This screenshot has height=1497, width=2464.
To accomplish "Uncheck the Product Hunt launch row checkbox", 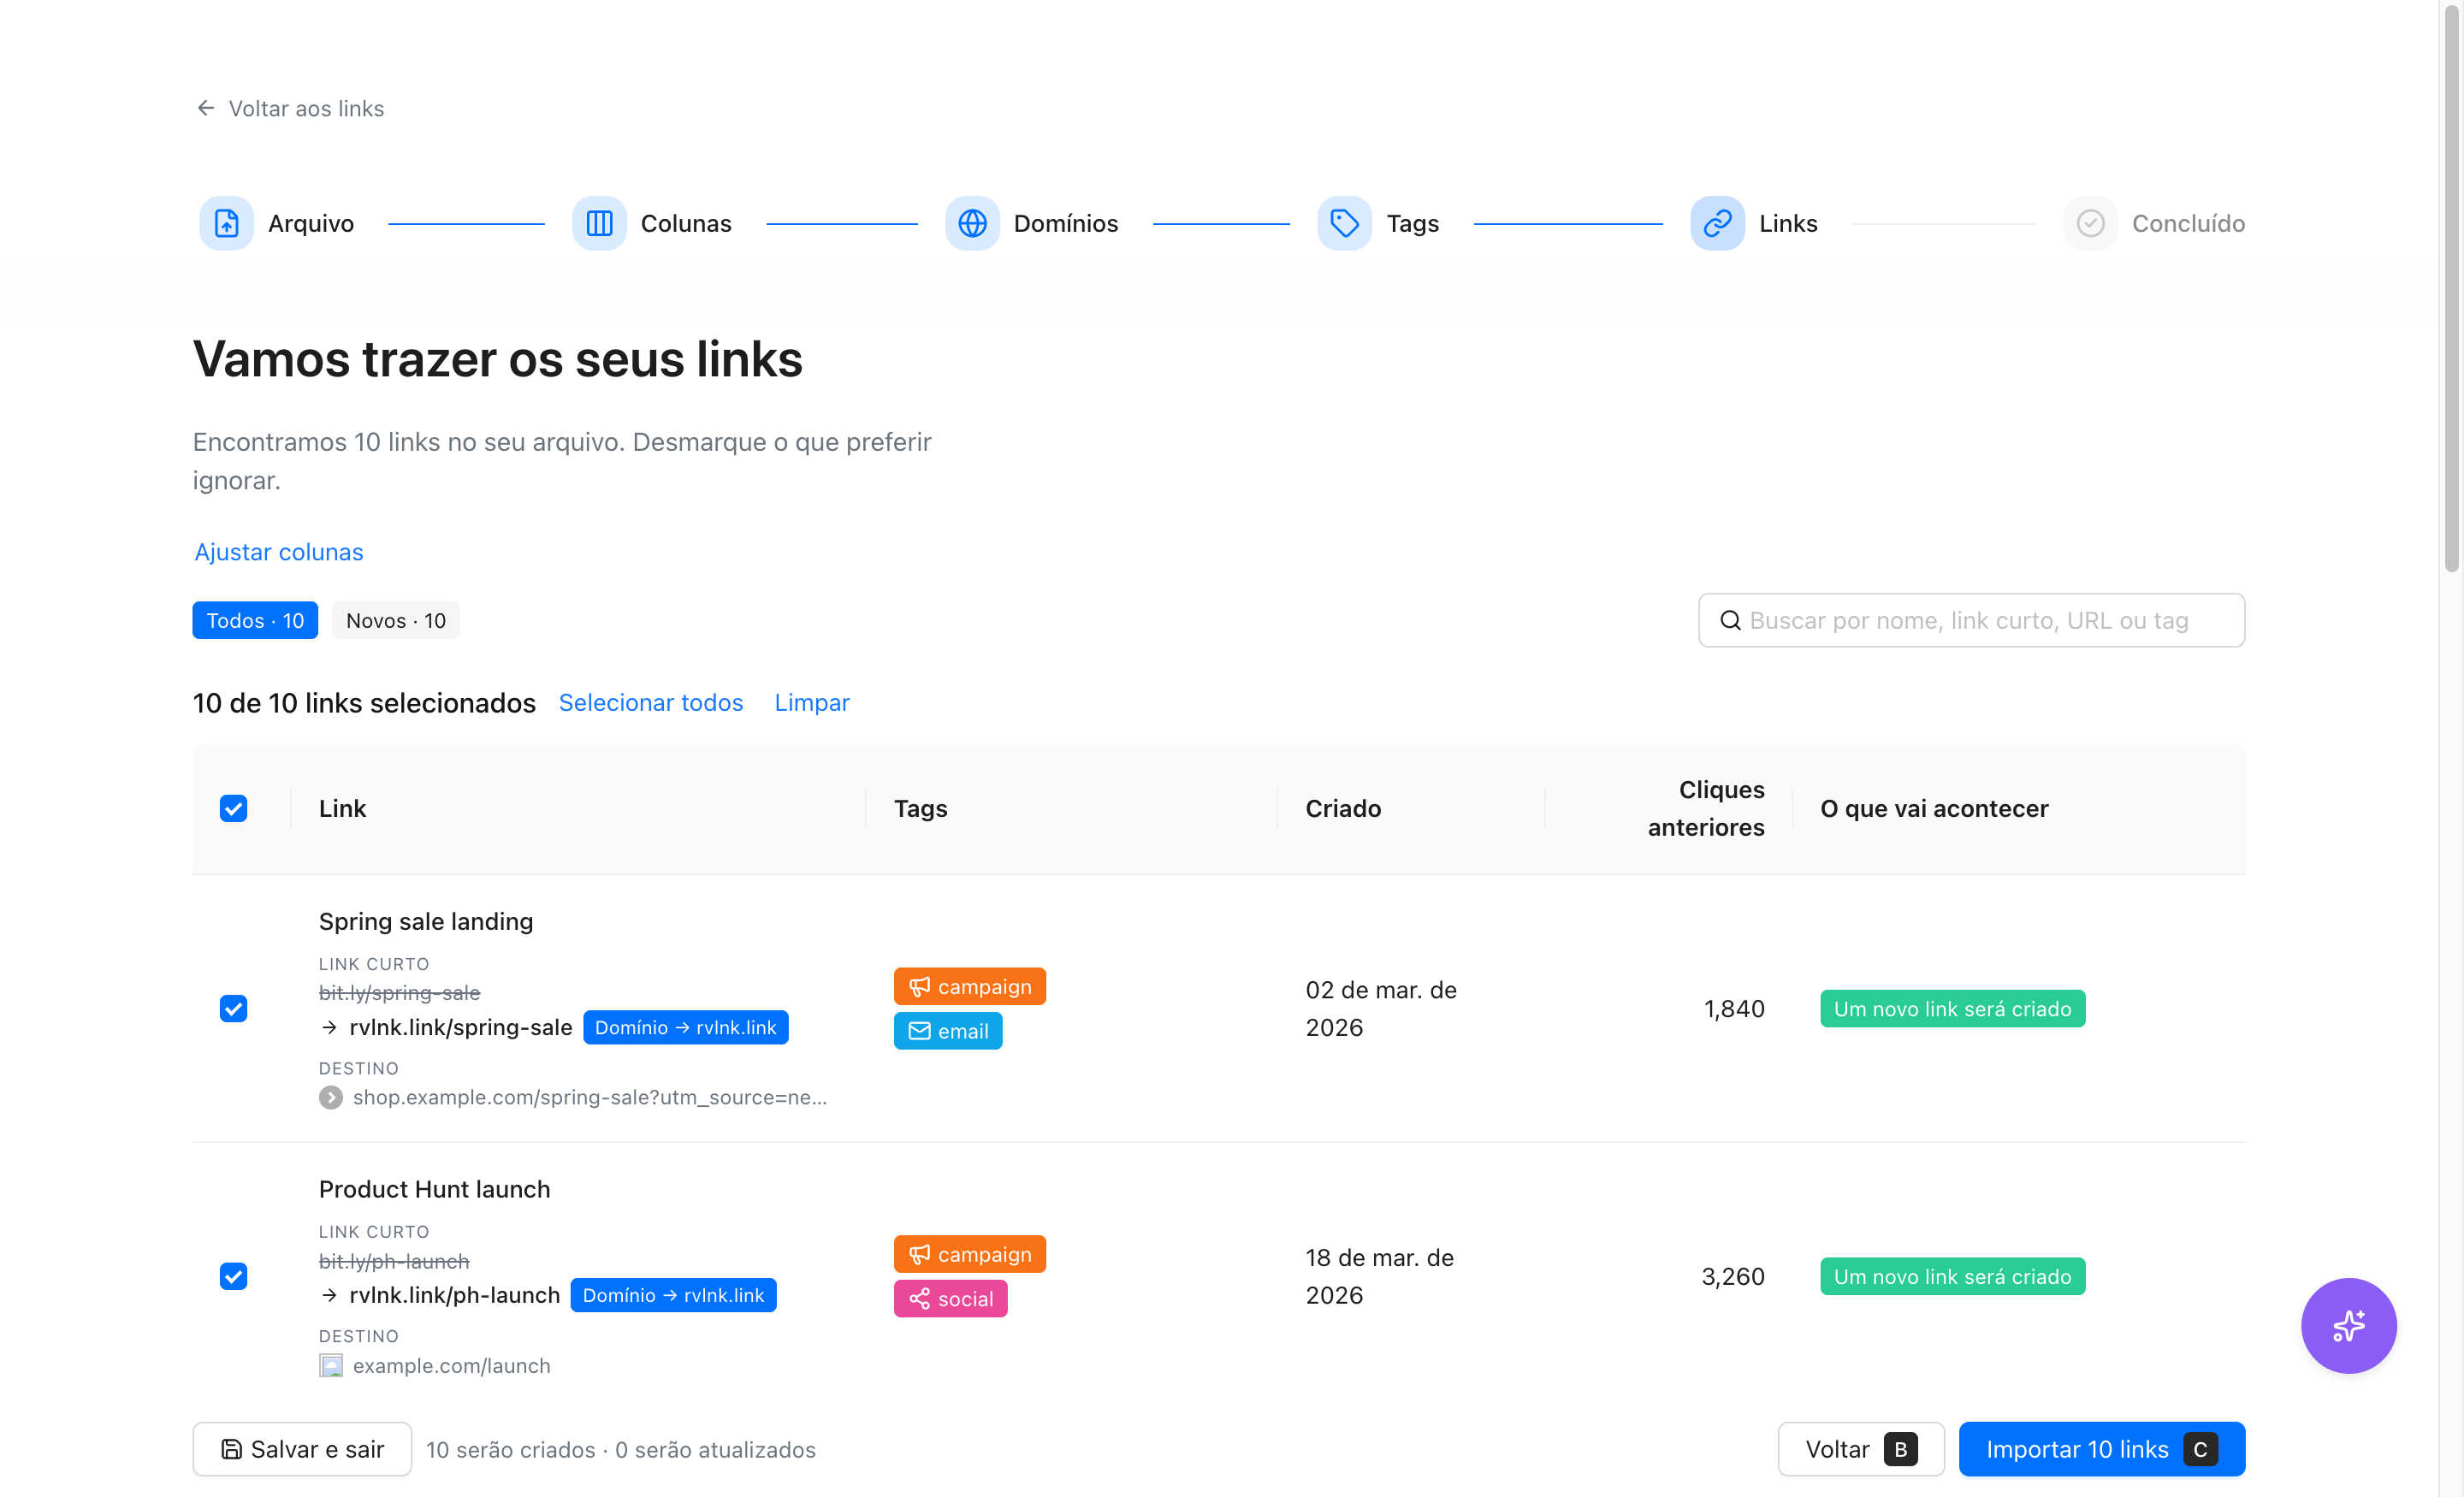I will pos(233,1276).
